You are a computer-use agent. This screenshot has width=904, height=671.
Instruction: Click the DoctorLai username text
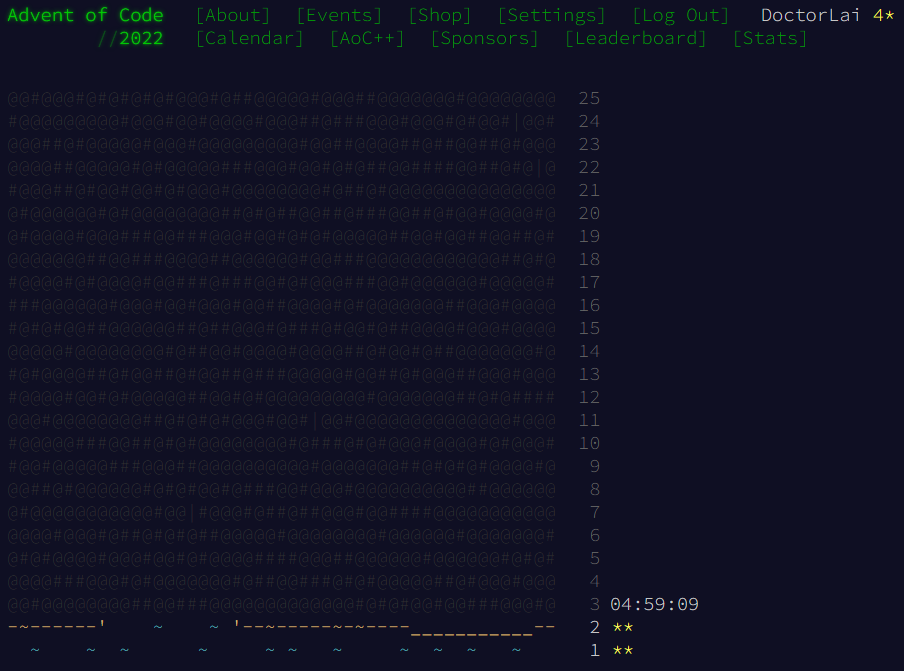[811, 15]
